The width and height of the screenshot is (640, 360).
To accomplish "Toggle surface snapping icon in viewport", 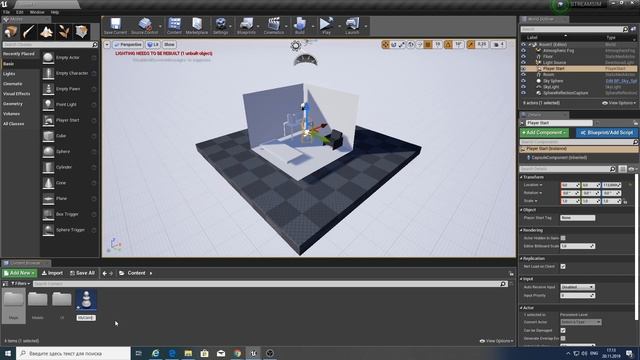I will pos(419,44).
